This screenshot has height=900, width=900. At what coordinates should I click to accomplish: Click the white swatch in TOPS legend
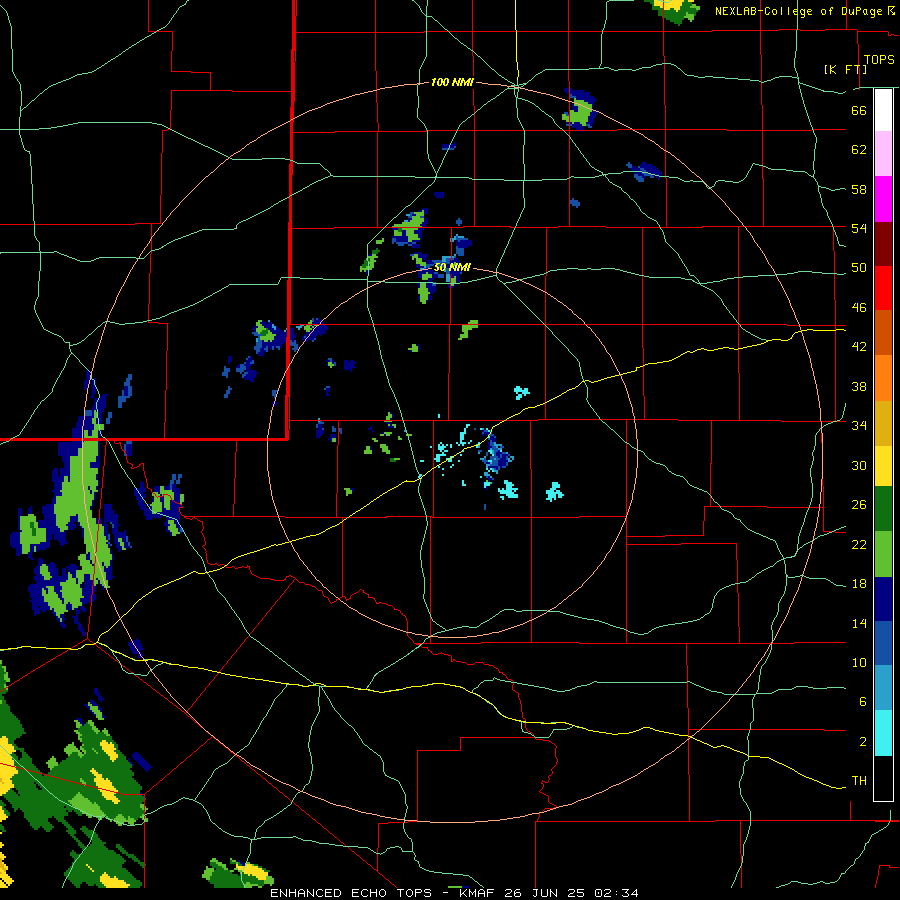[x=883, y=110]
